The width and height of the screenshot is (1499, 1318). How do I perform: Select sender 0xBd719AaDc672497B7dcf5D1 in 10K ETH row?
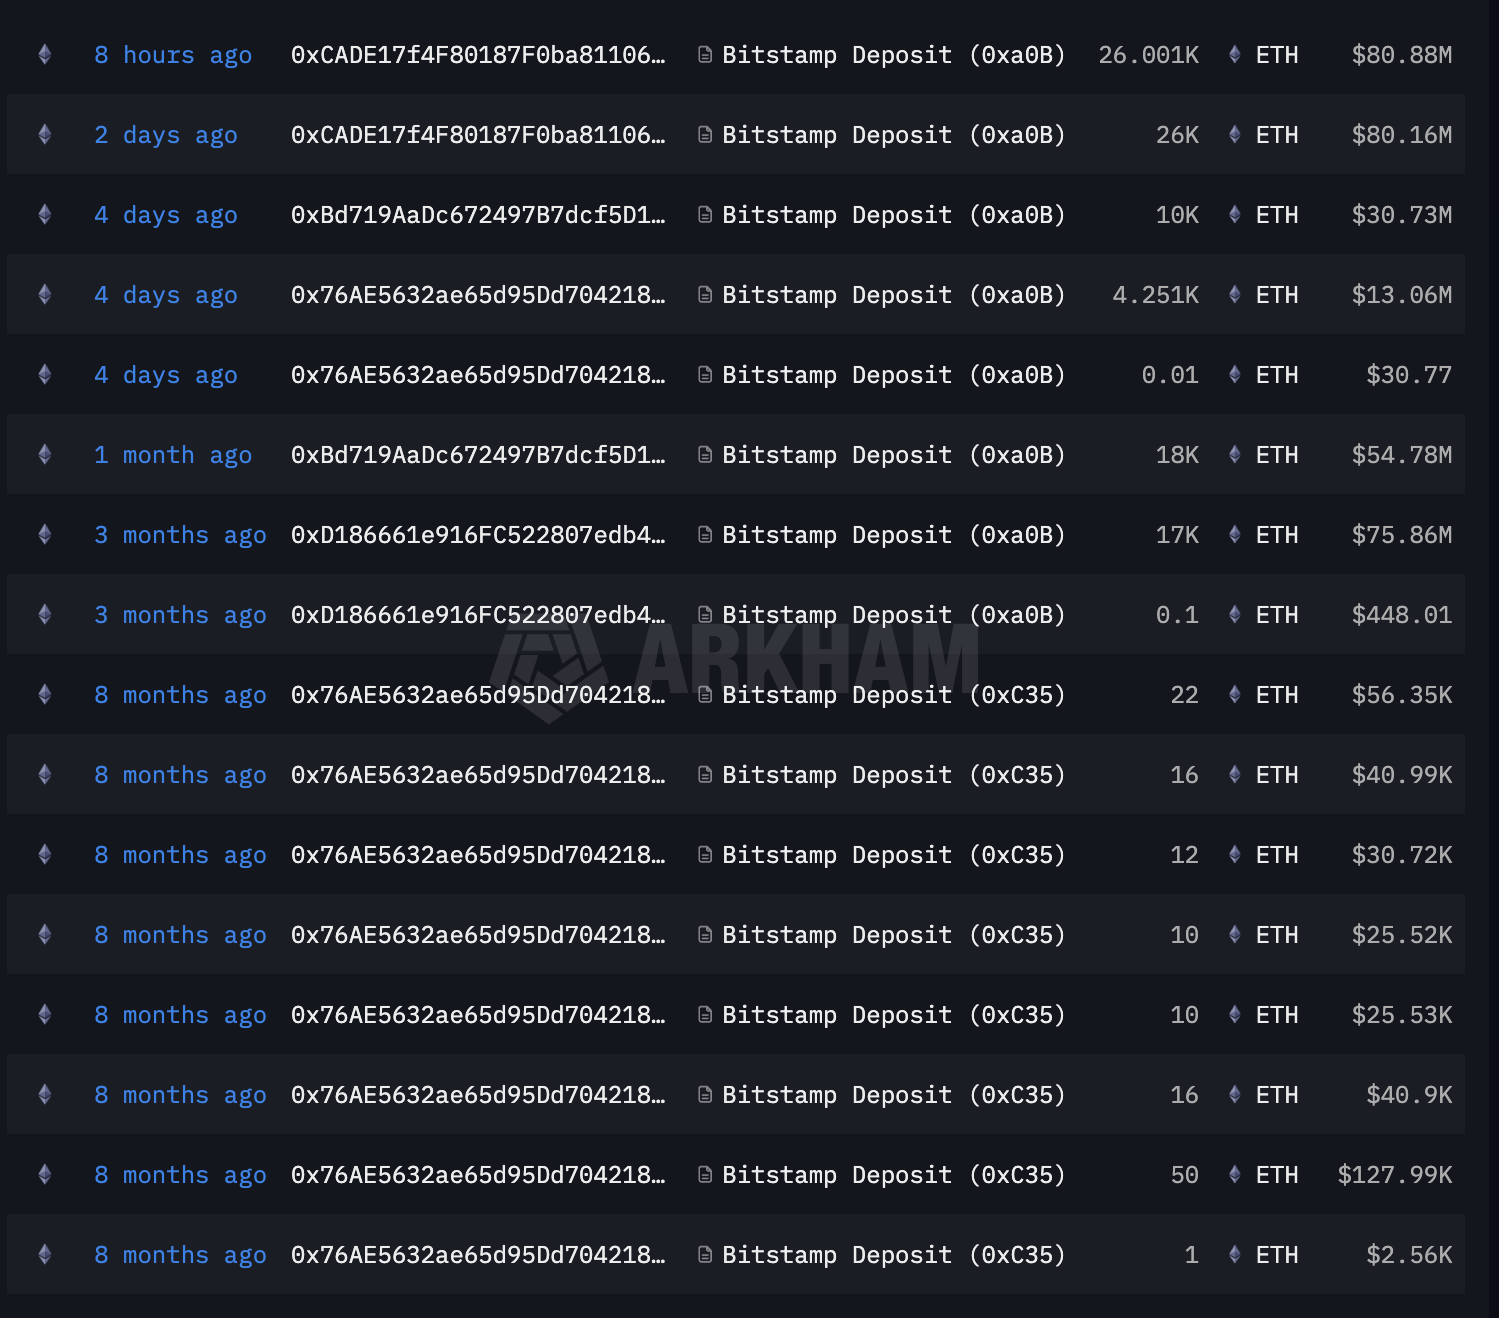[478, 215]
